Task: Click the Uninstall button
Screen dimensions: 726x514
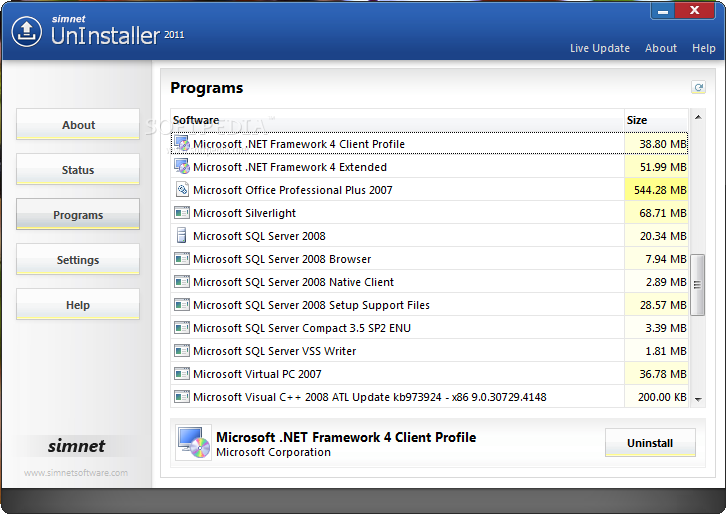Action: click(650, 443)
